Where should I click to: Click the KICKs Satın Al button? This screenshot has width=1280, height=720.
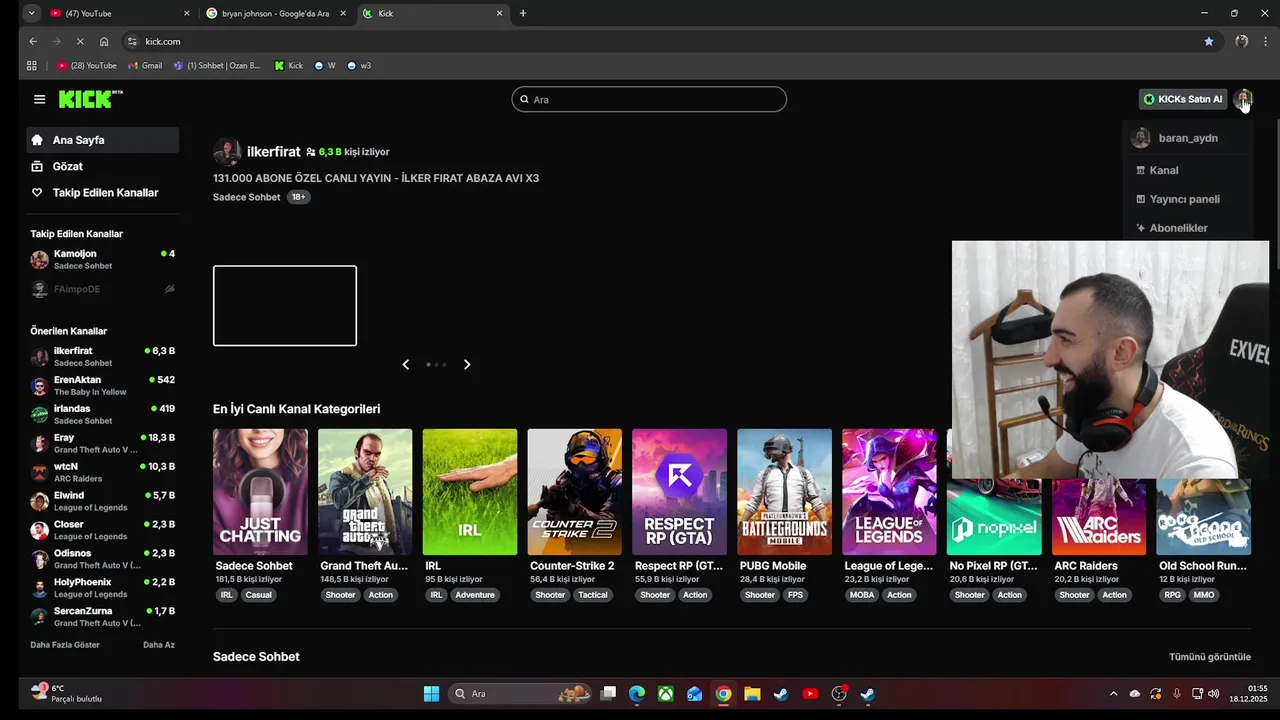[1183, 99]
